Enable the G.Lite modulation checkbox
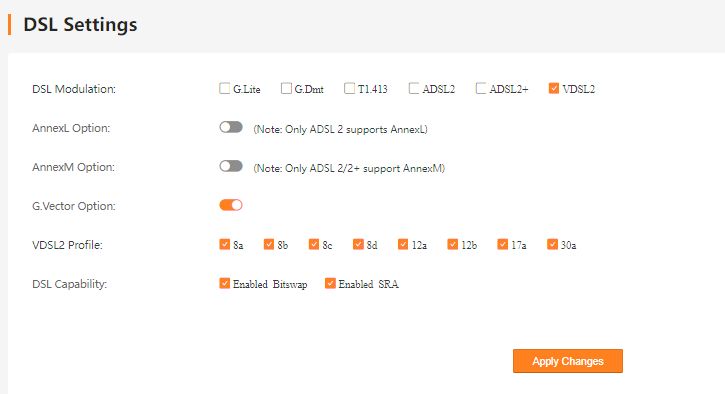This screenshot has height=394, width=725. point(225,88)
